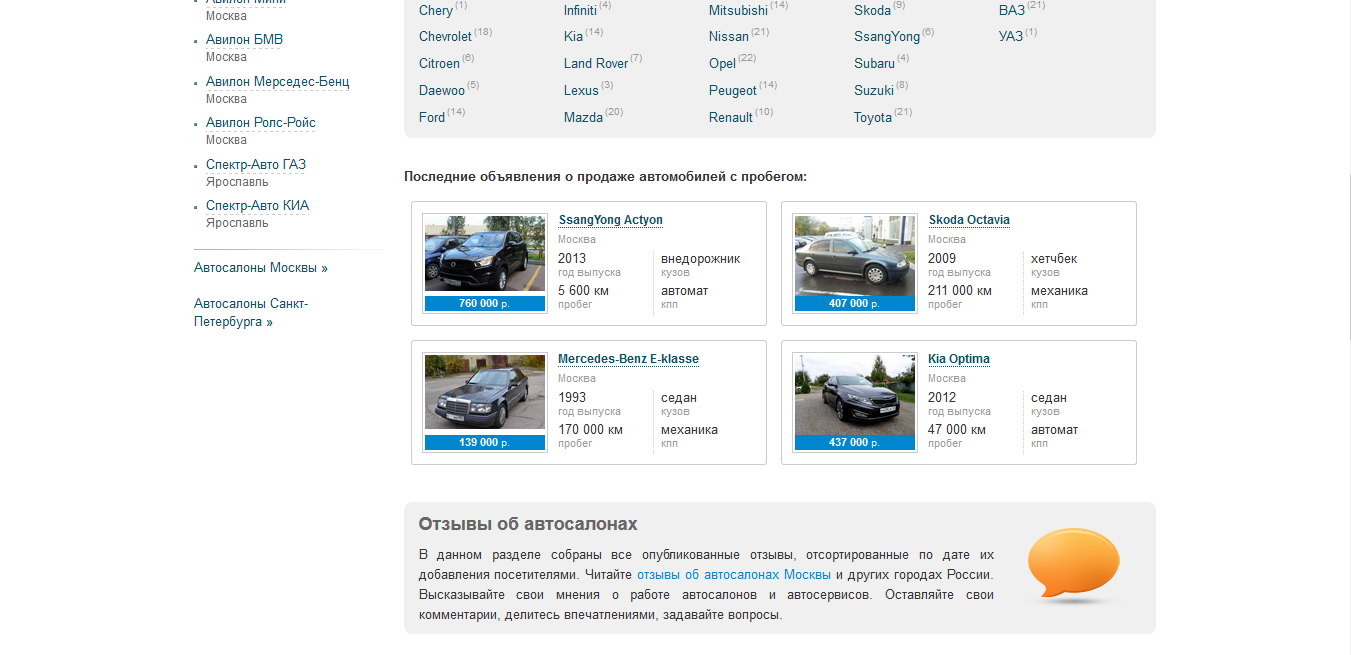Click the 407 000 р. price tag

click(x=855, y=303)
